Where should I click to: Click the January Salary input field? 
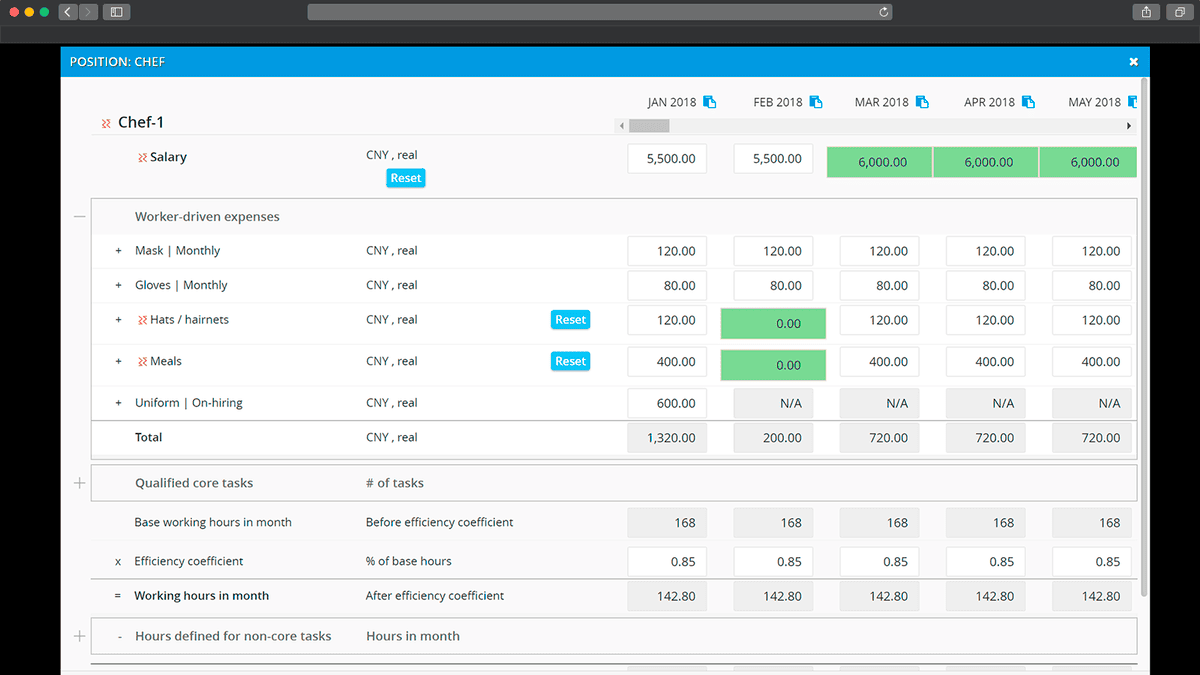(667, 159)
